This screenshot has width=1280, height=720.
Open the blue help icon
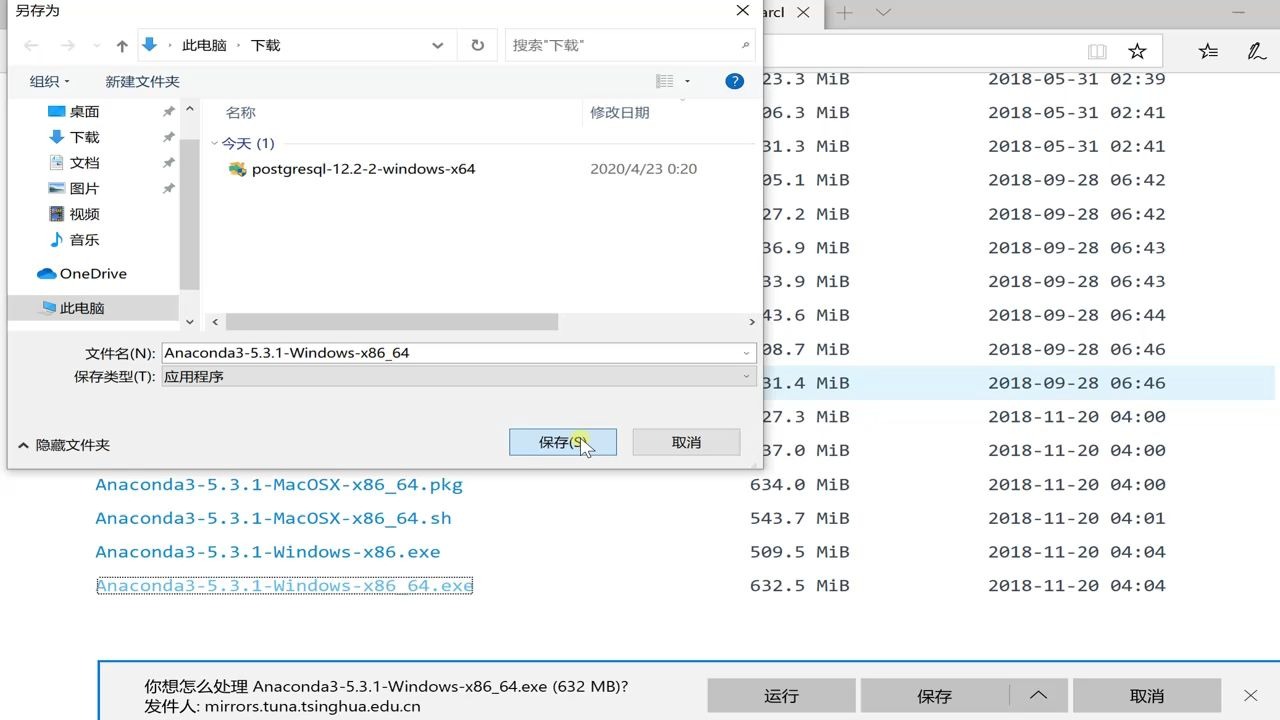735,81
